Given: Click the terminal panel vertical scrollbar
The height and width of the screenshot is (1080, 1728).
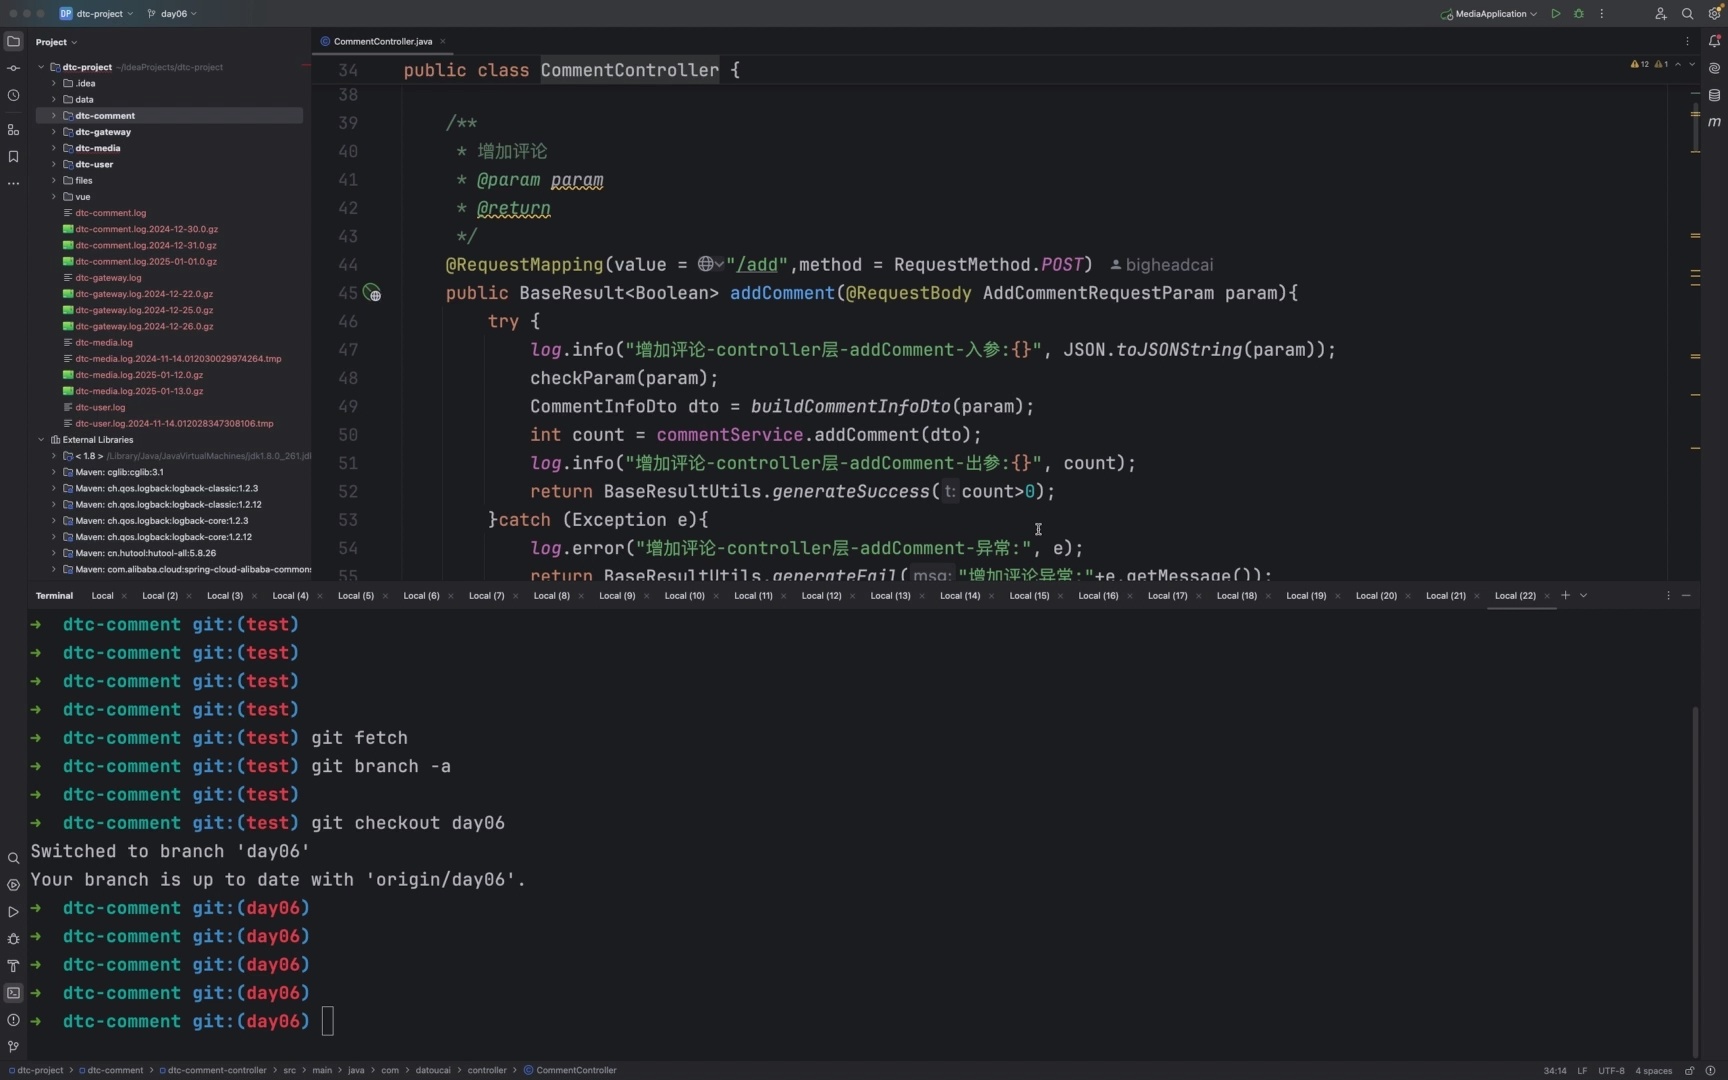Looking at the screenshot, I should 1694,880.
